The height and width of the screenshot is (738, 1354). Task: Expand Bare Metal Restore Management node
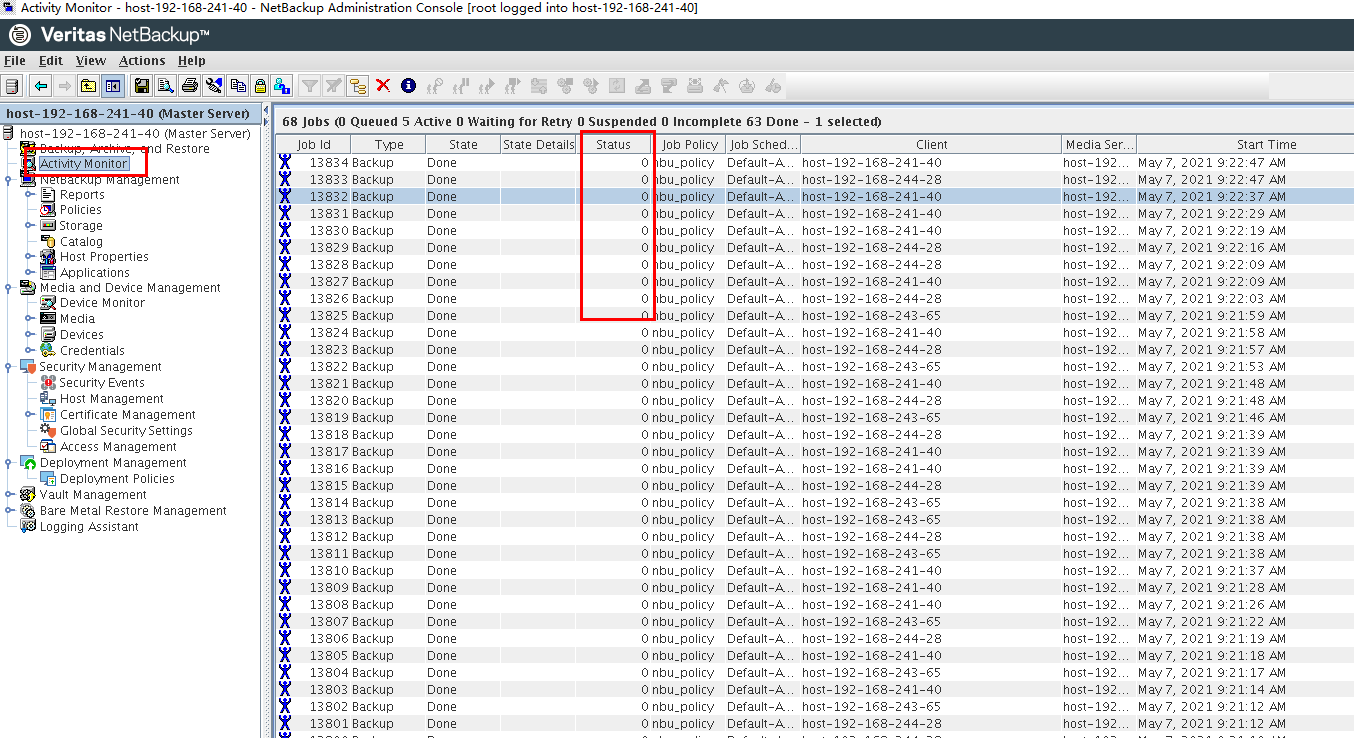[x=9, y=511]
